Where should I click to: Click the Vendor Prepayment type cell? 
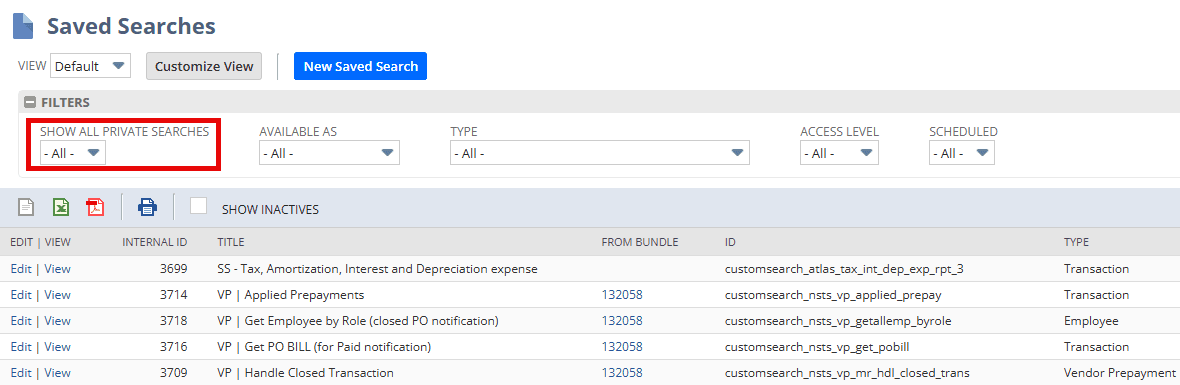(x=1120, y=373)
